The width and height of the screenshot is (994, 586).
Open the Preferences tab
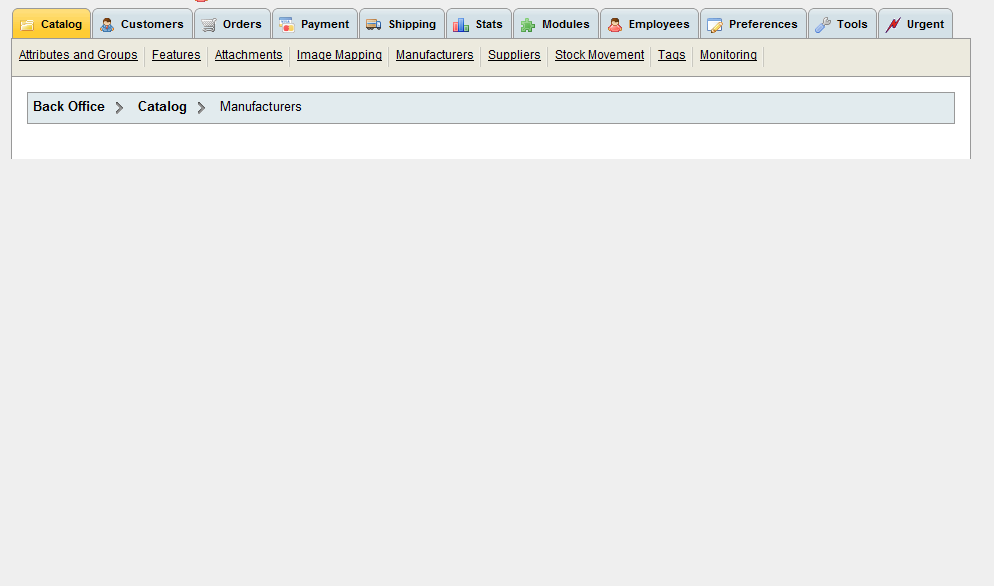click(753, 23)
